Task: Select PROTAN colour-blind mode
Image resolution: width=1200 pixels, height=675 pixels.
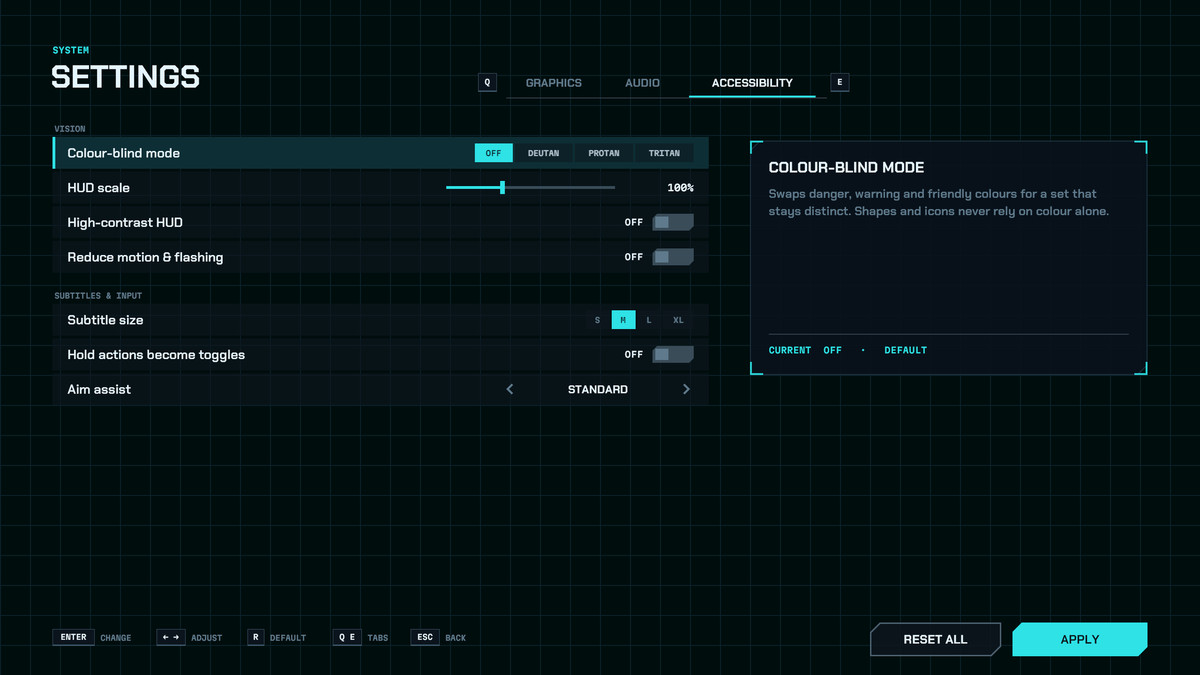Action: [x=604, y=153]
